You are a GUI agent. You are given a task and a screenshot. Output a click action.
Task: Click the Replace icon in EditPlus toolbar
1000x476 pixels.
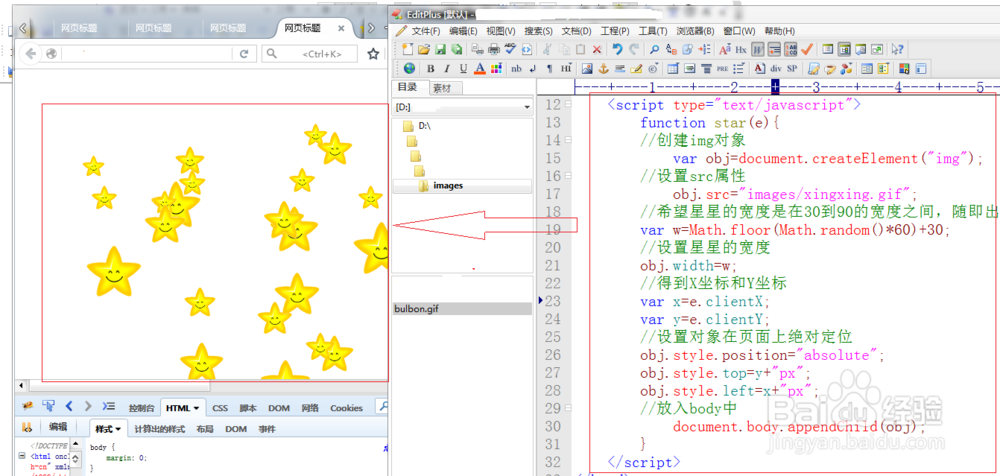pyautogui.click(x=671, y=49)
